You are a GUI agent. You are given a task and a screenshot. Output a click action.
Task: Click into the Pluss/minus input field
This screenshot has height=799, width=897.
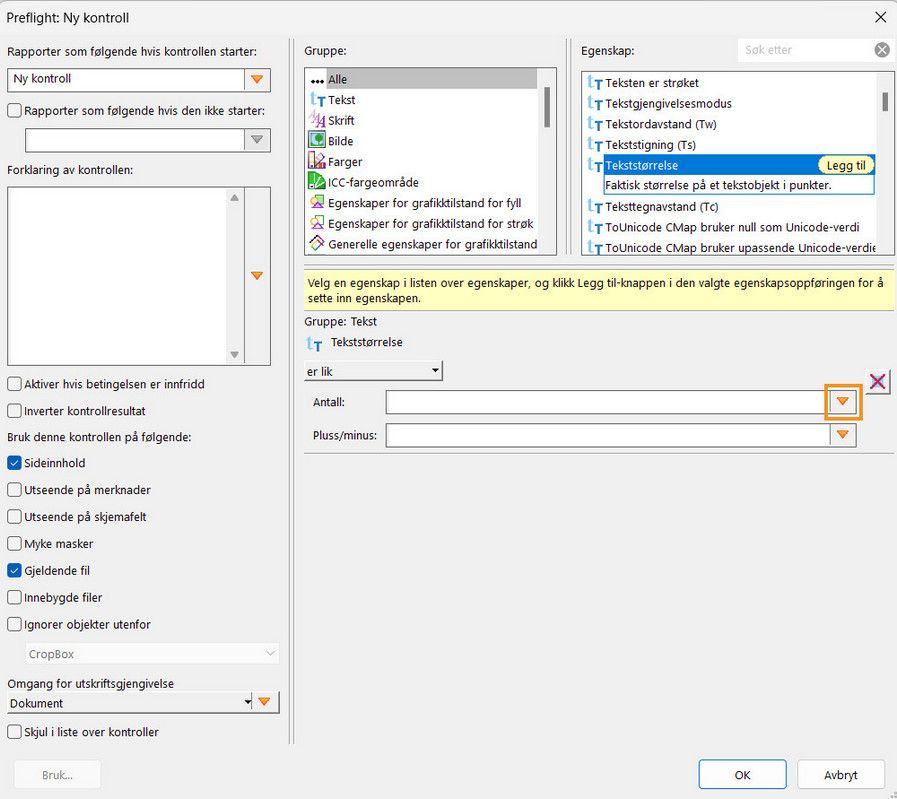[608, 435]
